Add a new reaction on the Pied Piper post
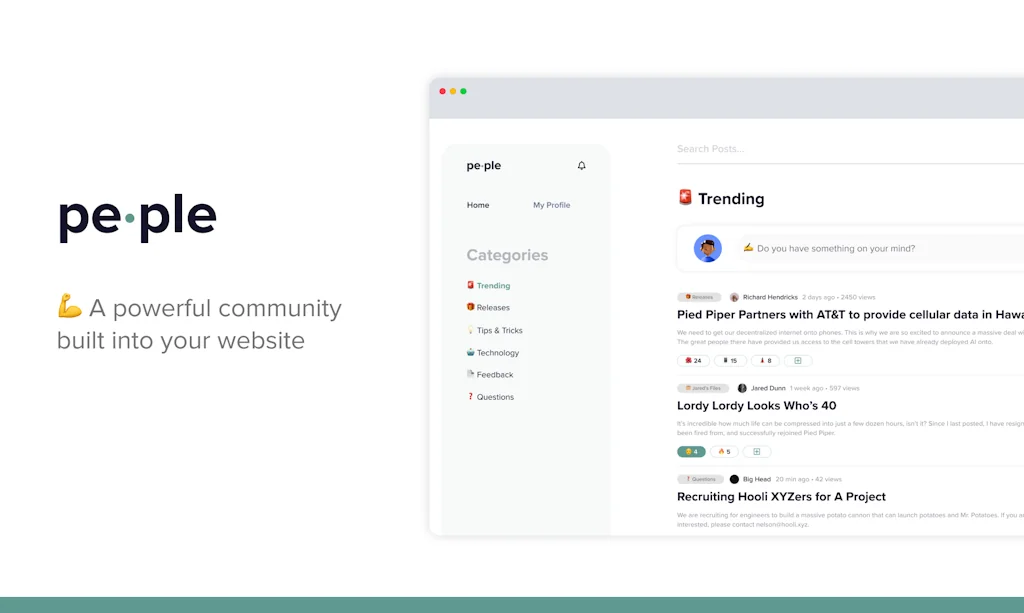Image resolution: width=1024 pixels, height=613 pixels. [798, 360]
